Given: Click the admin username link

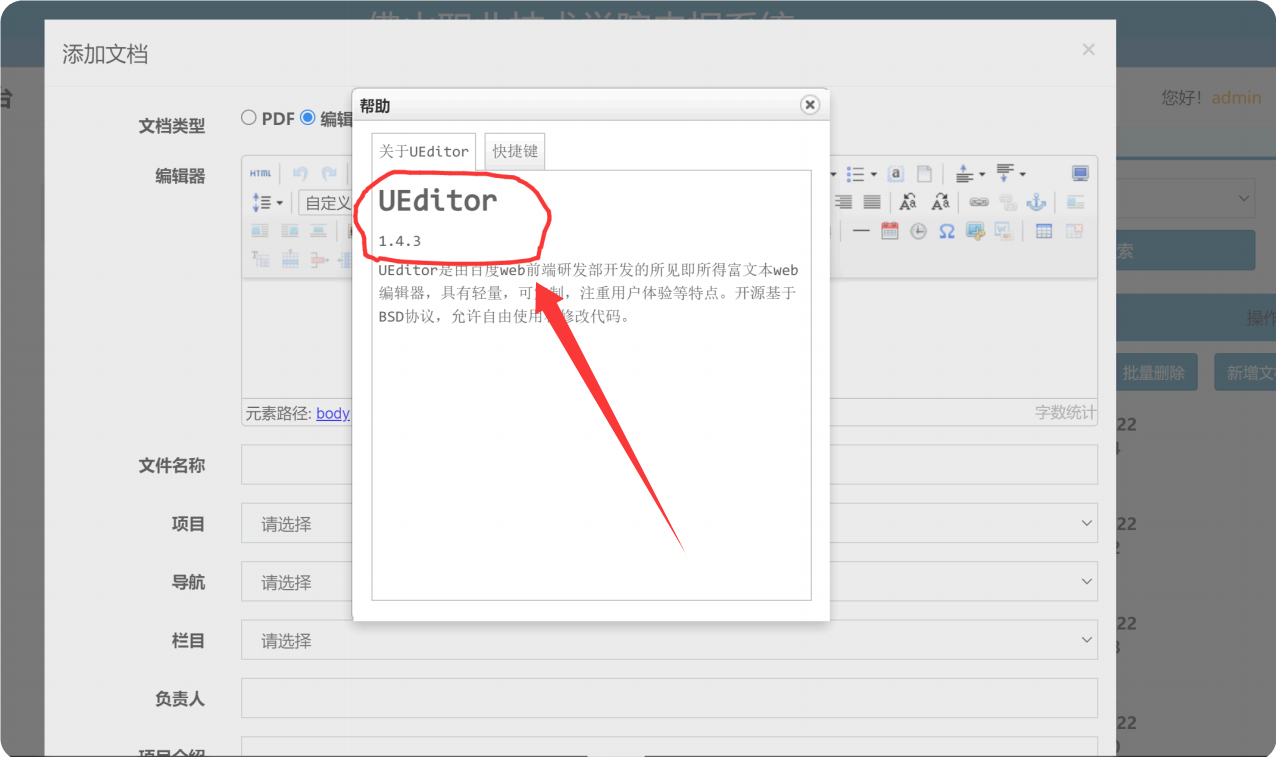Looking at the screenshot, I should [1236, 98].
